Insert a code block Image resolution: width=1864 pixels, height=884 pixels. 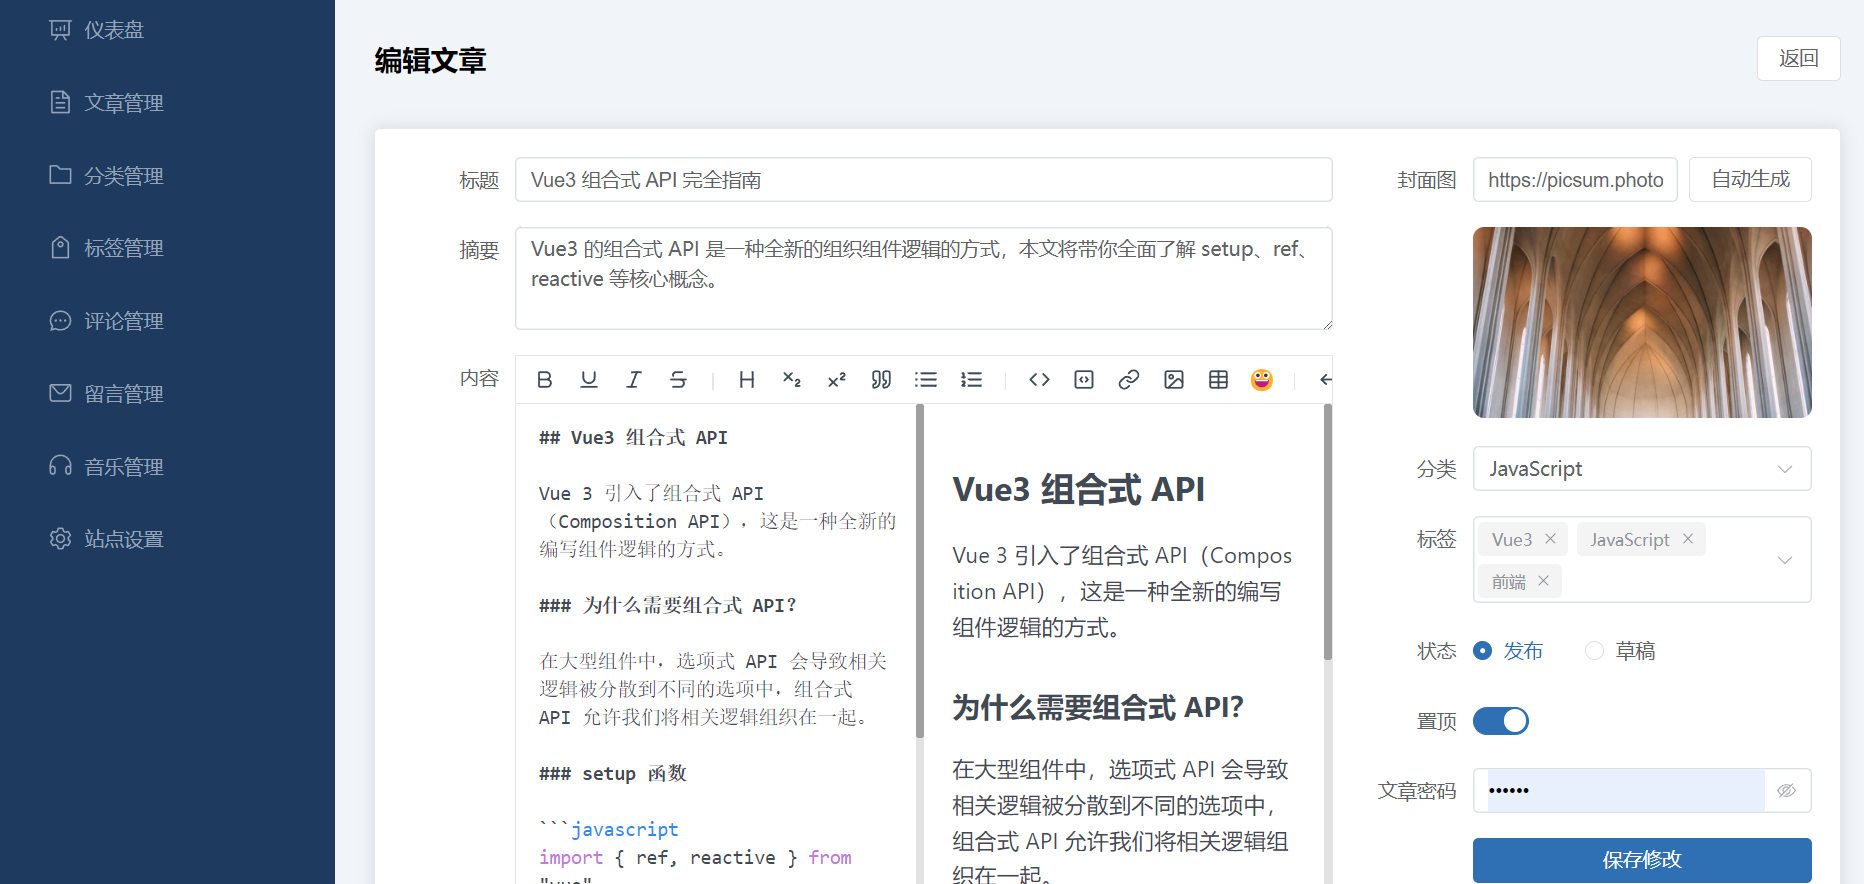pyautogui.click(x=1084, y=380)
